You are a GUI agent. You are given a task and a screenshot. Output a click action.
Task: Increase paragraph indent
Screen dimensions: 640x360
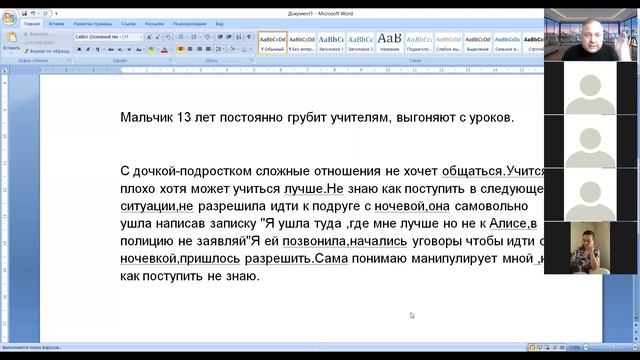click(x=229, y=37)
